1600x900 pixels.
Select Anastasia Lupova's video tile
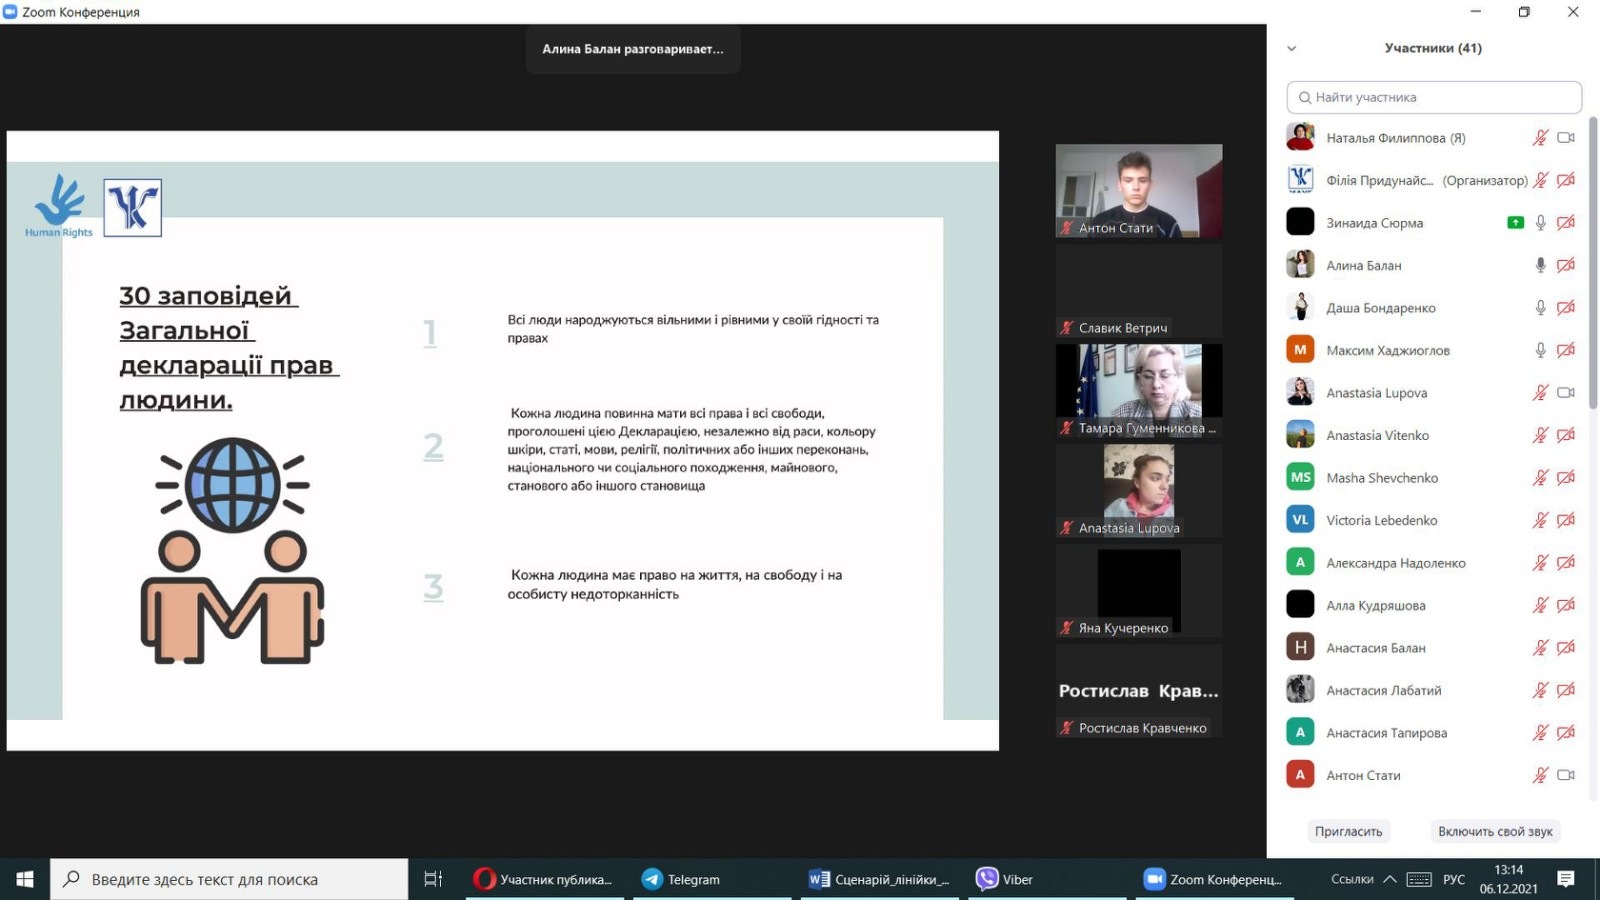[1139, 490]
